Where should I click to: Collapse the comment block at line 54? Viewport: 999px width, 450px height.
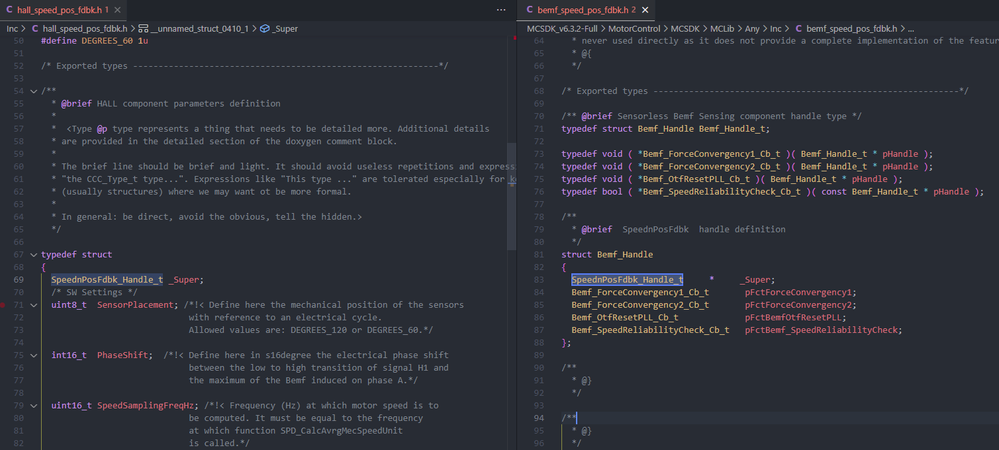33,91
